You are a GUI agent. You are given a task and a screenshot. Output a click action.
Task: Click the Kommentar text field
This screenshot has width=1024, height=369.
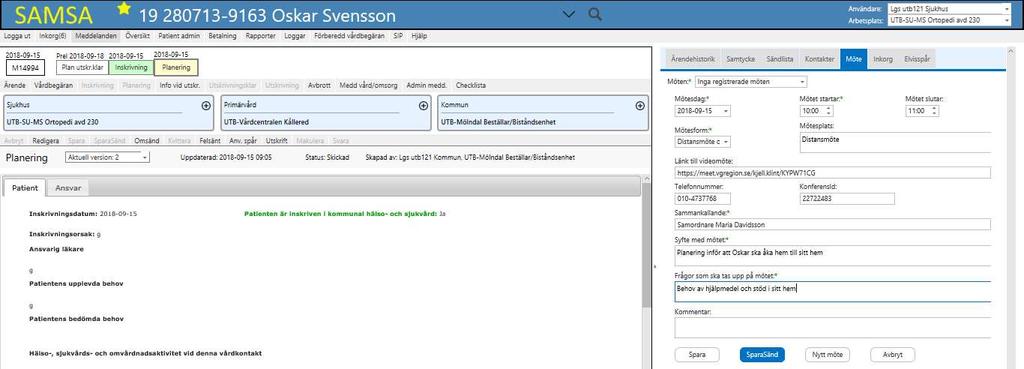click(x=833, y=327)
